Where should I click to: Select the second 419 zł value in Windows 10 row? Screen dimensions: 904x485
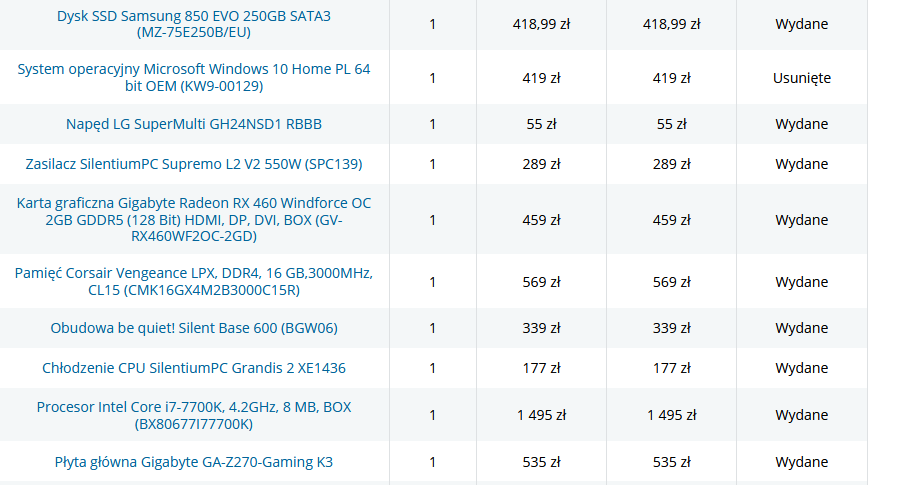click(x=672, y=78)
